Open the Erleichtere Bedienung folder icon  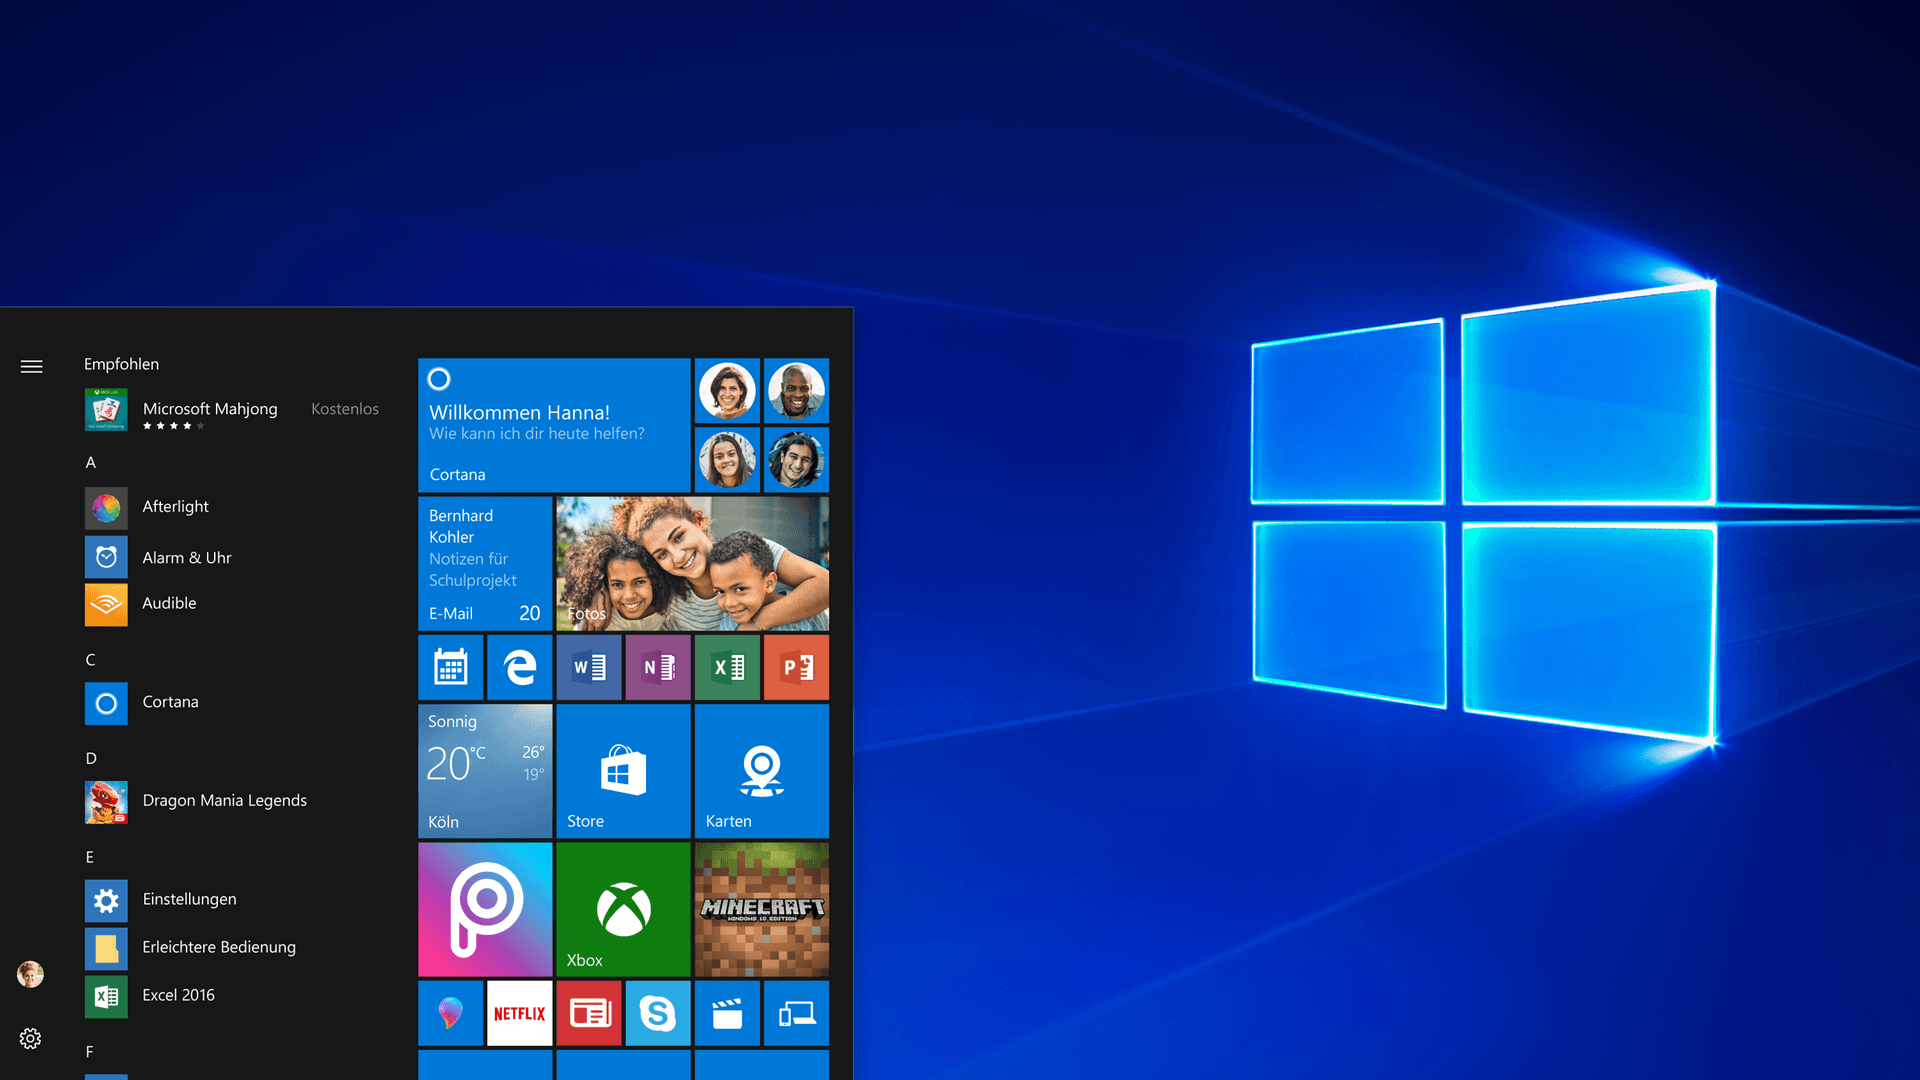106,949
